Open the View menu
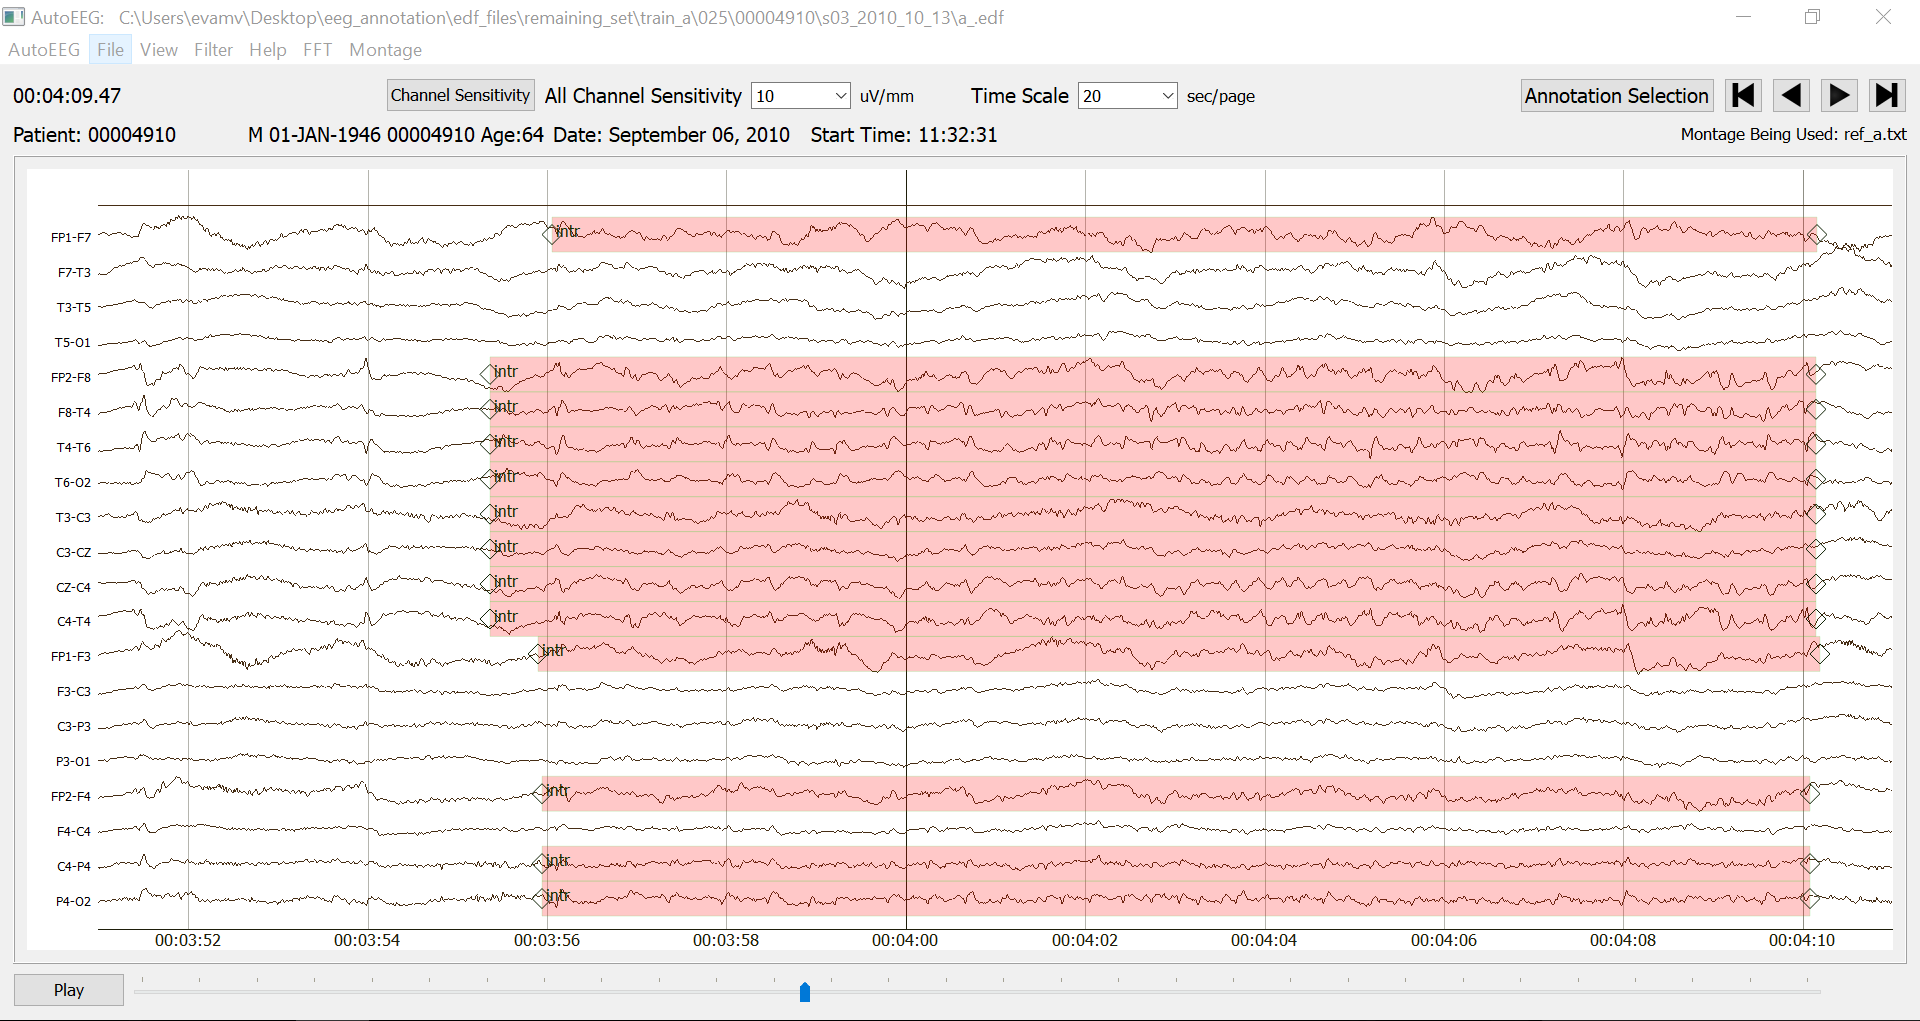This screenshot has width=1920, height=1021. [x=159, y=50]
